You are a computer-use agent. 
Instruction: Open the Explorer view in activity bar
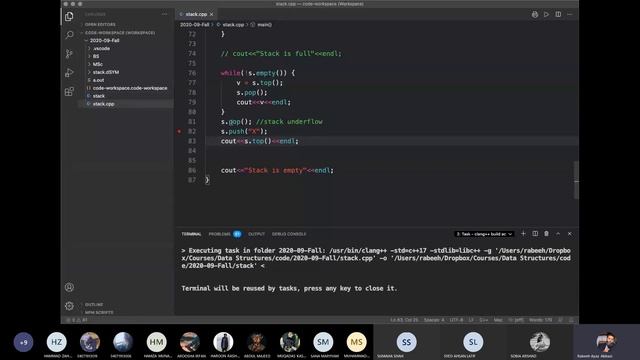[x=69, y=16]
